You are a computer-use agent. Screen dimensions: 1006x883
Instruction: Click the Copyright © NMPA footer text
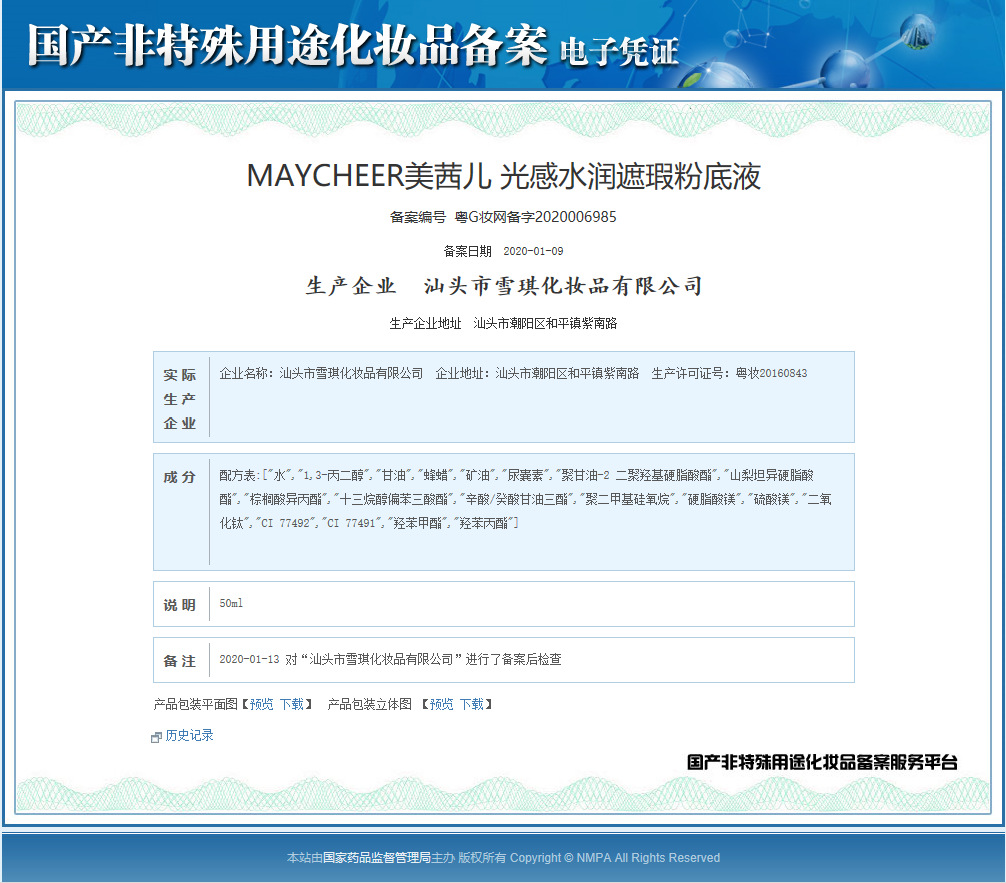[x=615, y=858]
